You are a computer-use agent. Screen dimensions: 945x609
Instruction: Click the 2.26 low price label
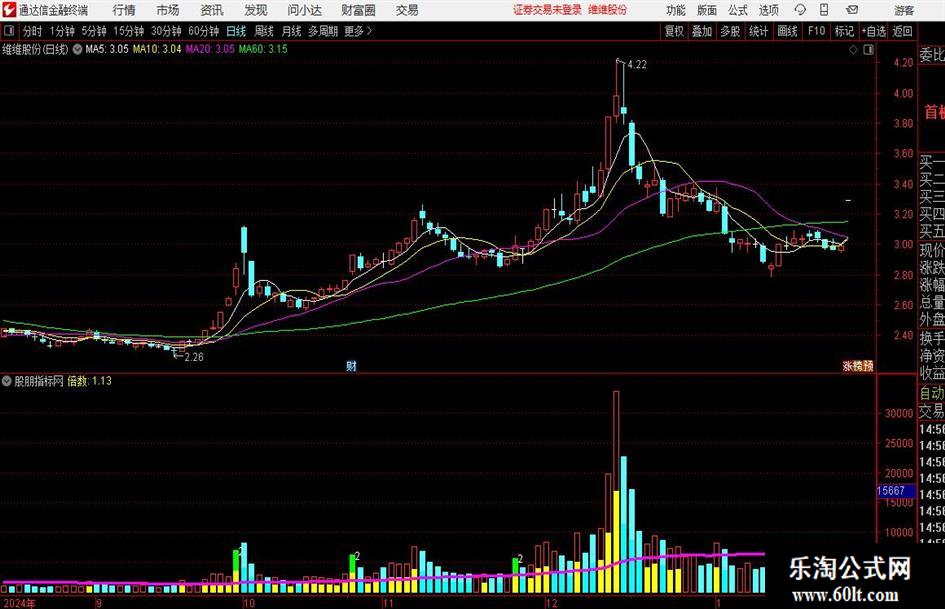(x=194, y=357)
